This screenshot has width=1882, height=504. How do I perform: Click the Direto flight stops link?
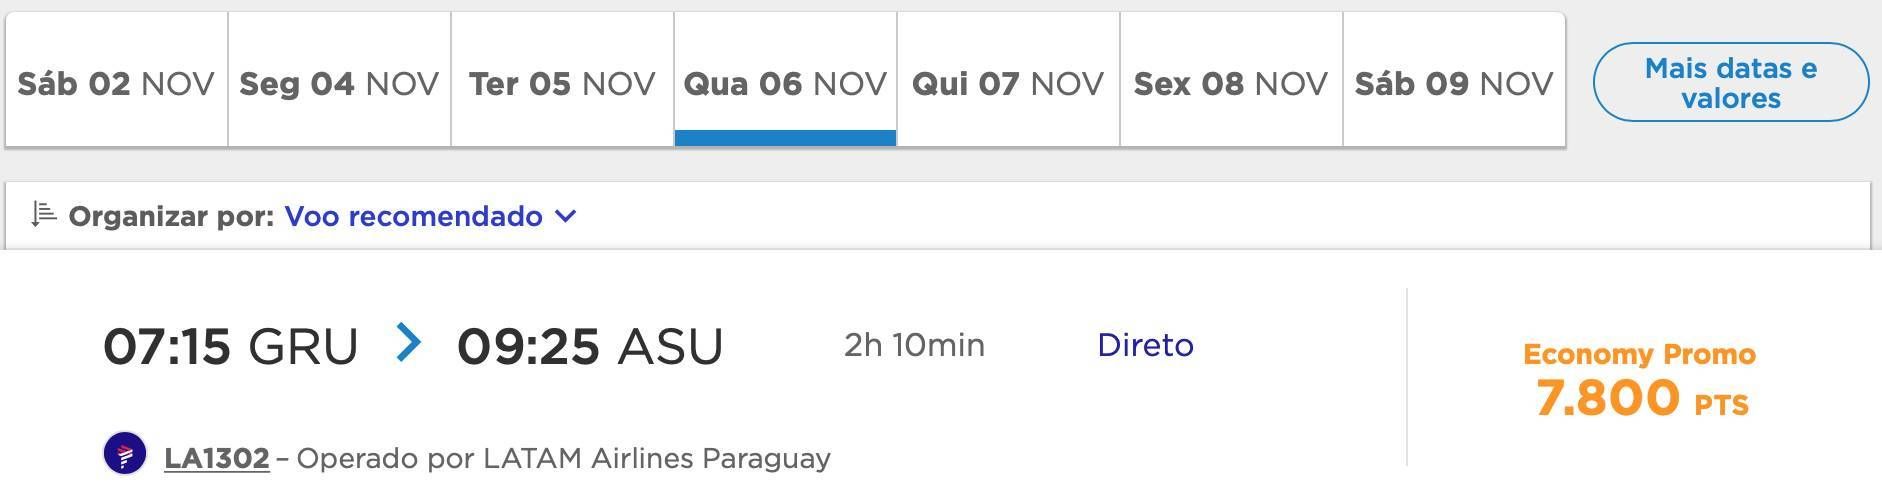tap(1145, 345)
